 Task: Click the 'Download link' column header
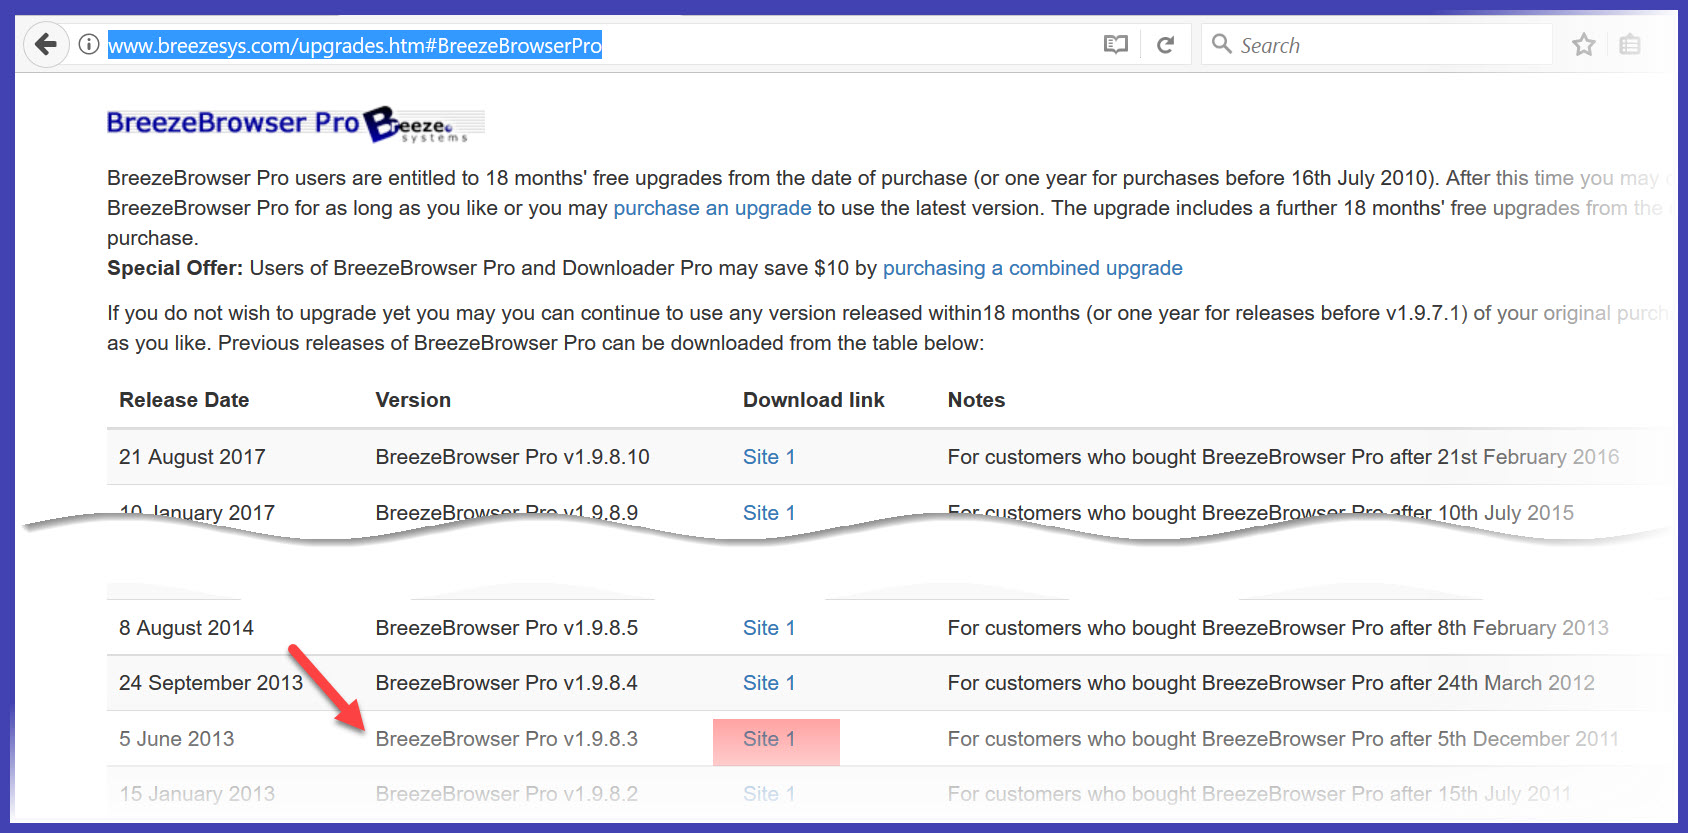coord(814,400)
